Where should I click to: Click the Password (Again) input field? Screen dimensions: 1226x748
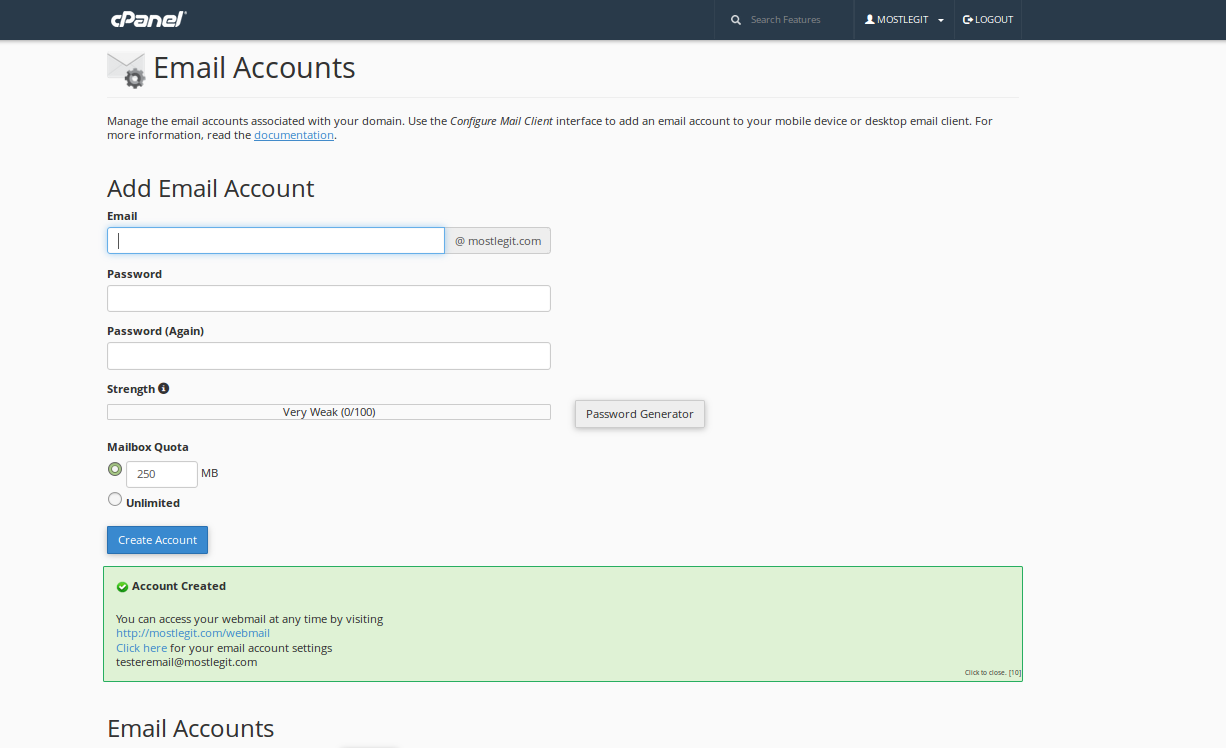[328, 356]
